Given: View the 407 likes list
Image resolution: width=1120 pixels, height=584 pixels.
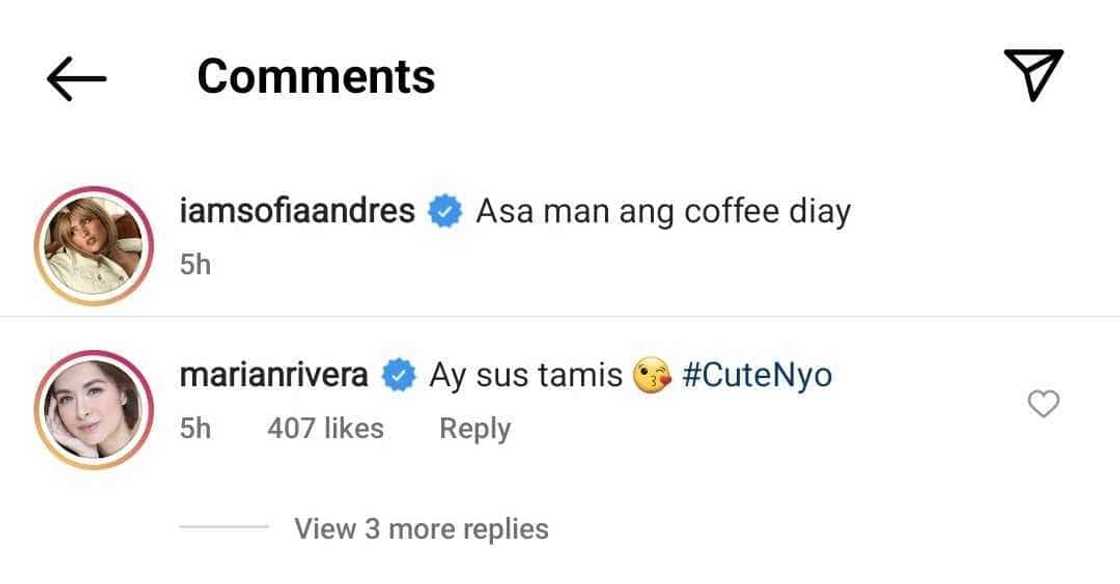Looking at the screenshot, I should pos(325,427).
